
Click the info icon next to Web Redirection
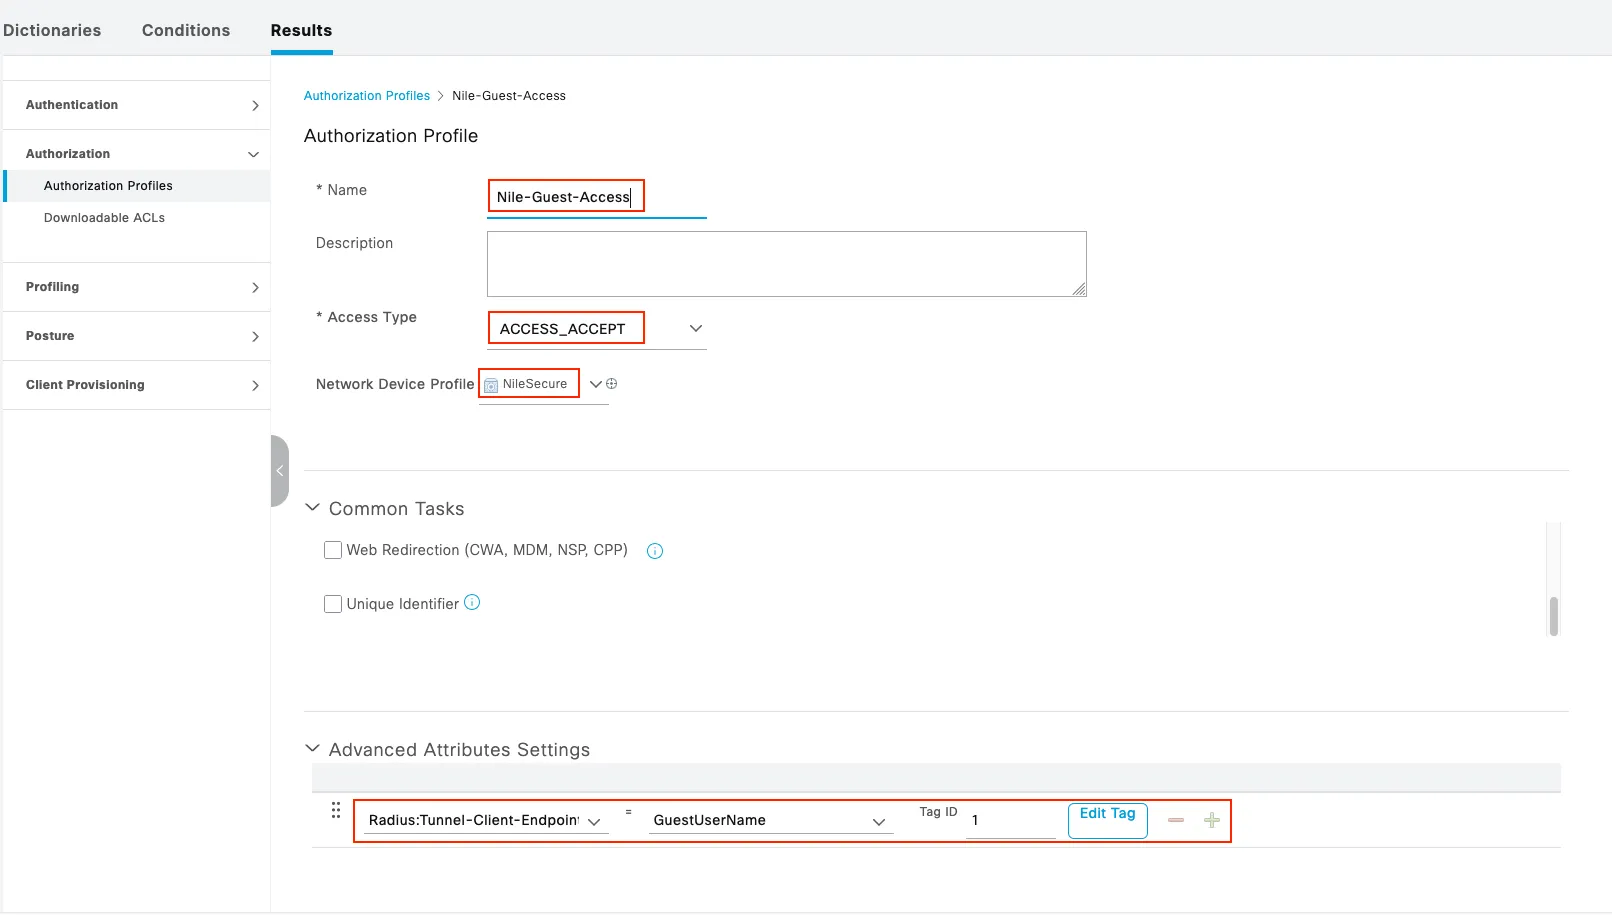655,551
